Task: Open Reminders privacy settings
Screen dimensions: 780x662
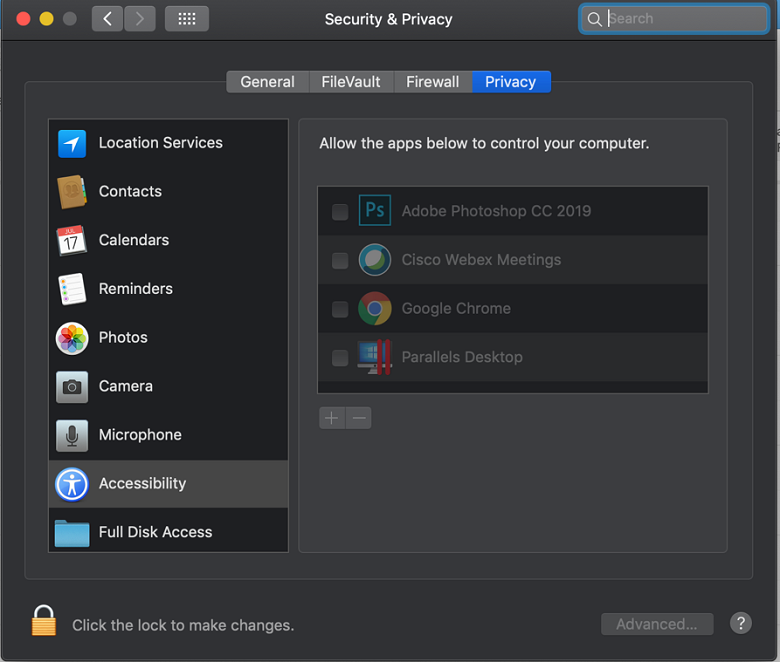Action: pos(135,289)
